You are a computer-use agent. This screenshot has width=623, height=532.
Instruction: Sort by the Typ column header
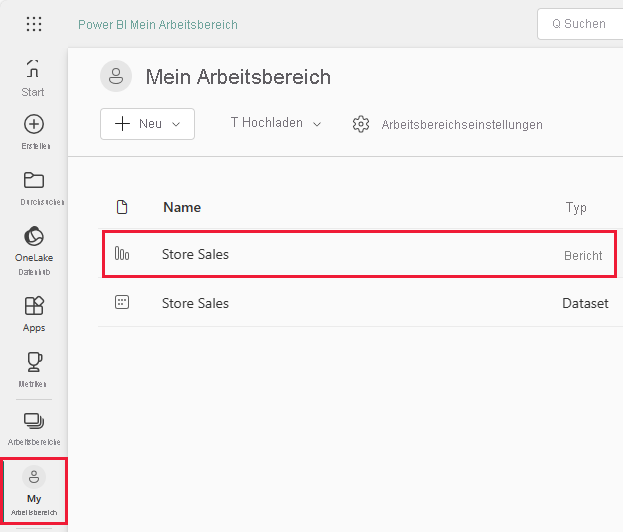click(576, 208)
